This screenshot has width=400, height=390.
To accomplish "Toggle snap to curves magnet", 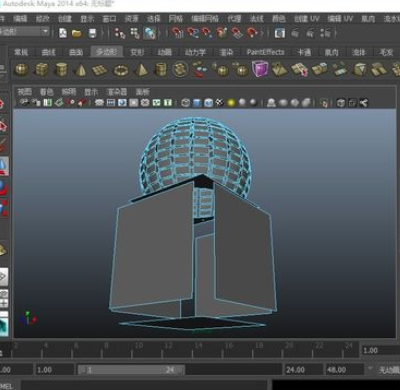I will [192, 33].
